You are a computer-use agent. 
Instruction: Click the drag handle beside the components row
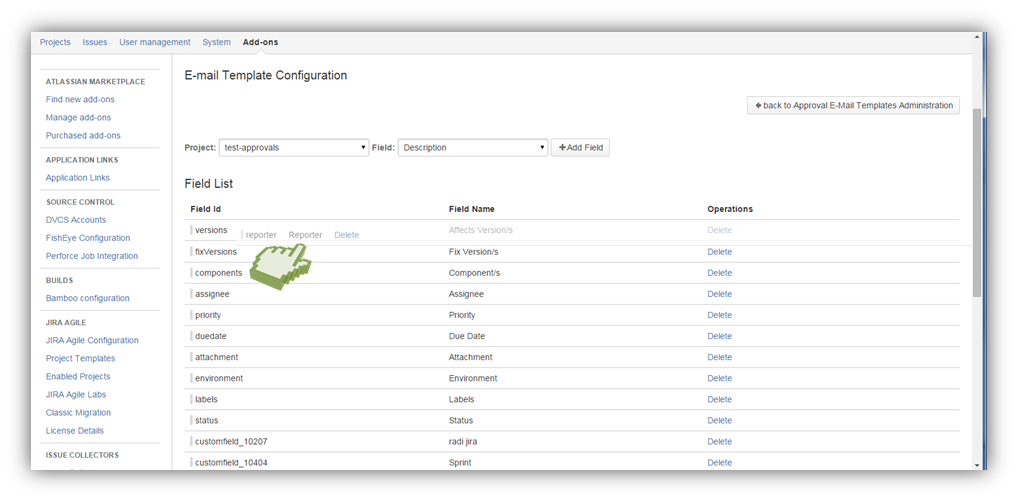[x=191, y=273]
